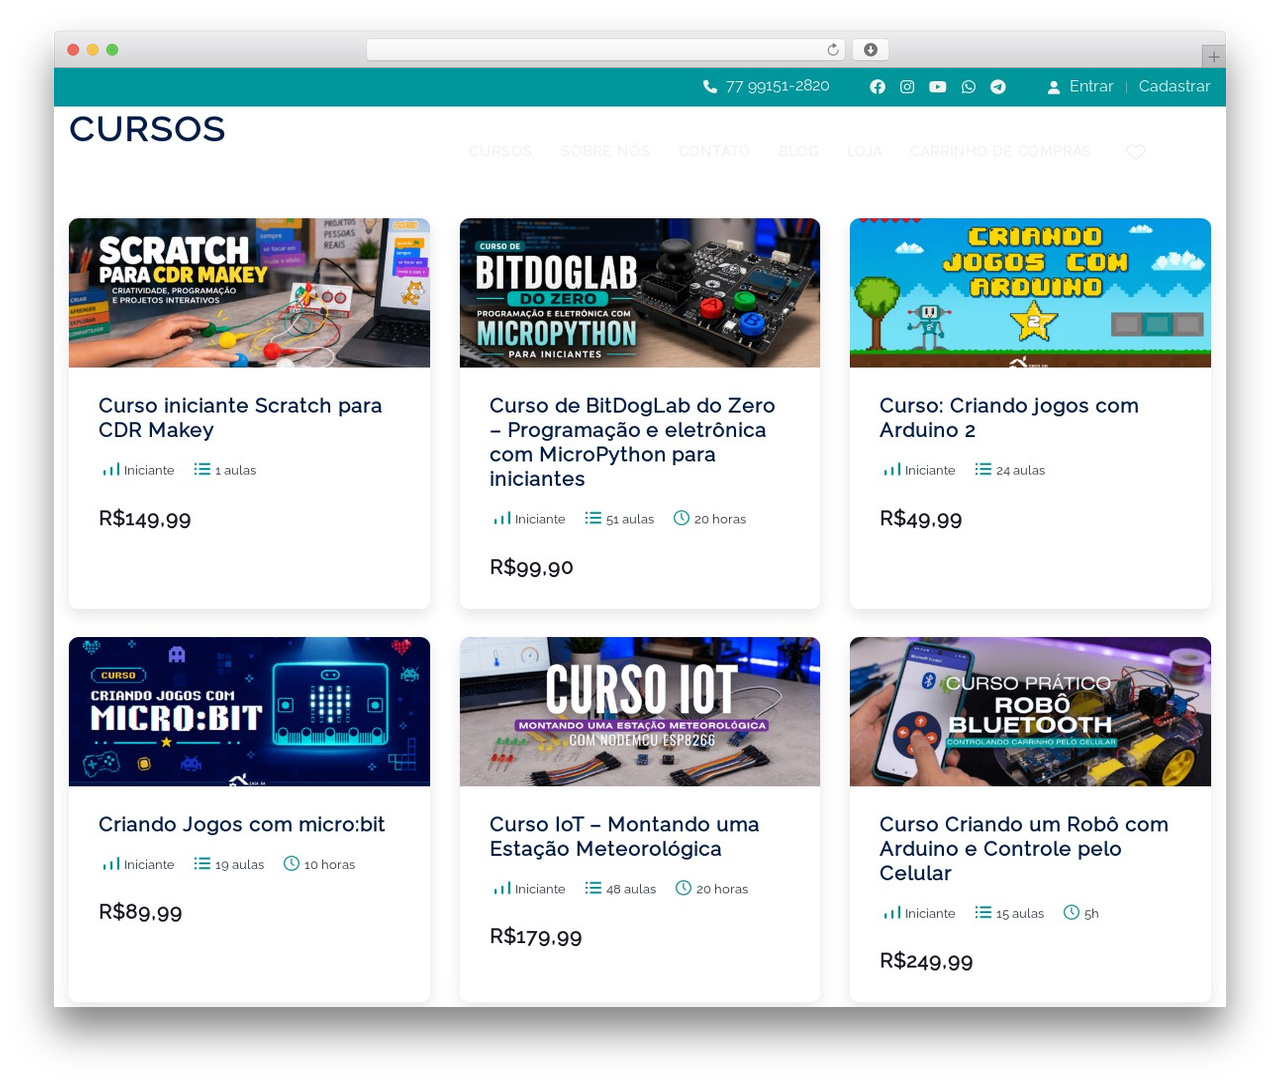1280x1084 pixels.
Task: Open the WhatsApp social icon
Action: (968, 87)
